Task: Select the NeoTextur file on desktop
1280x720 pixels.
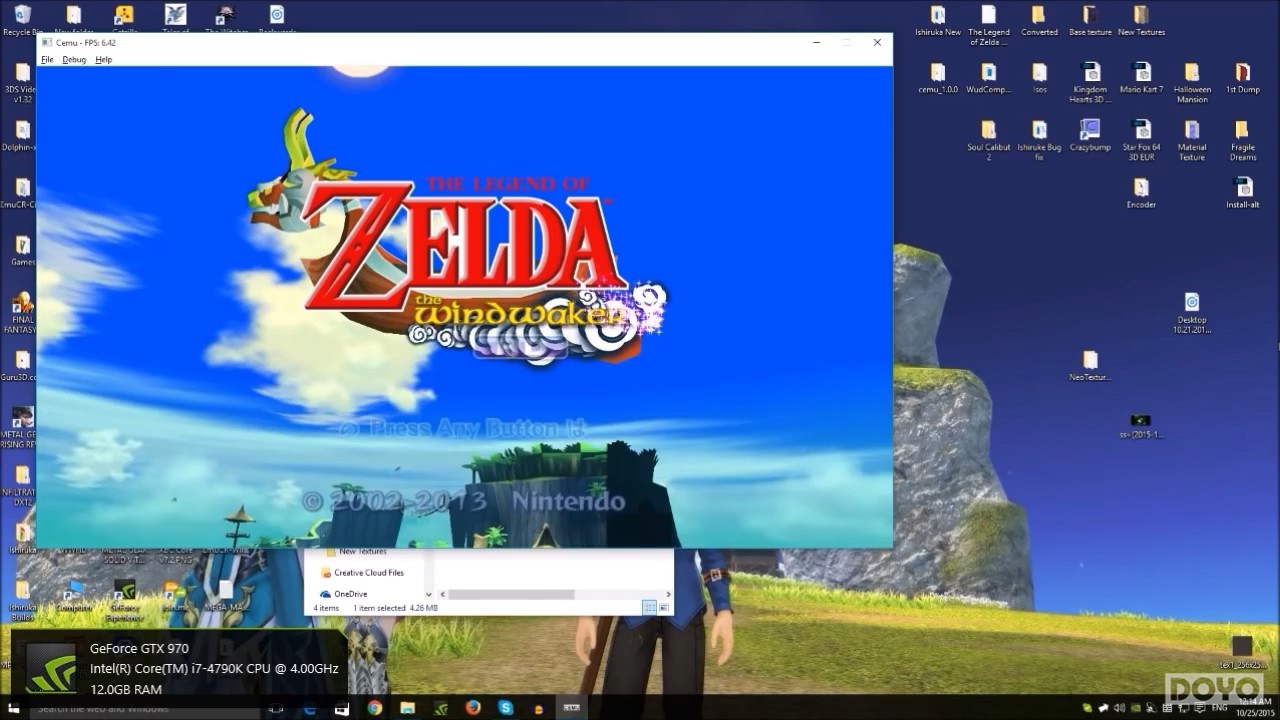Action: pyautogui.click(x=1090, y=366)
